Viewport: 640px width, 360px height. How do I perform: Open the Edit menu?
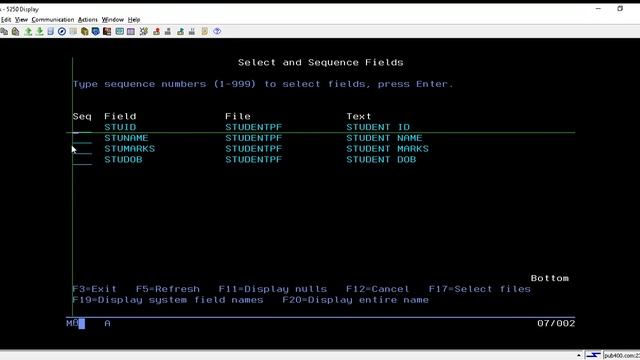tap(6, 20)
